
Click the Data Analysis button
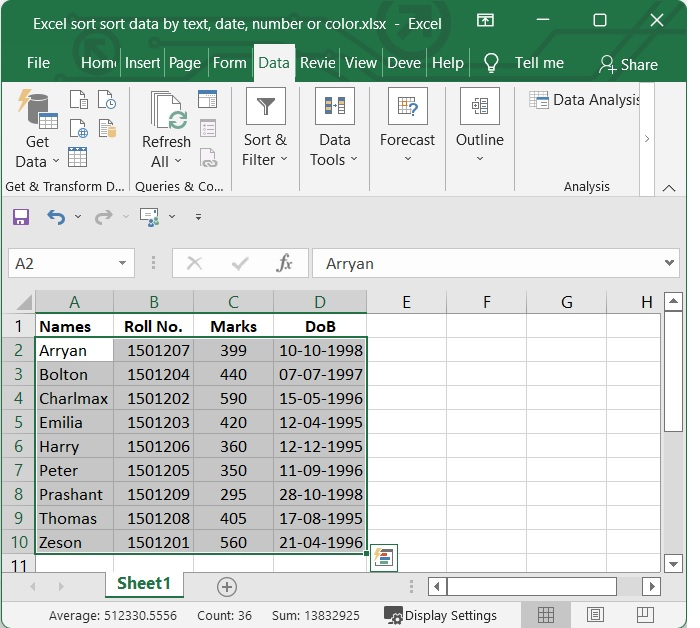click(x=585, y=100)
